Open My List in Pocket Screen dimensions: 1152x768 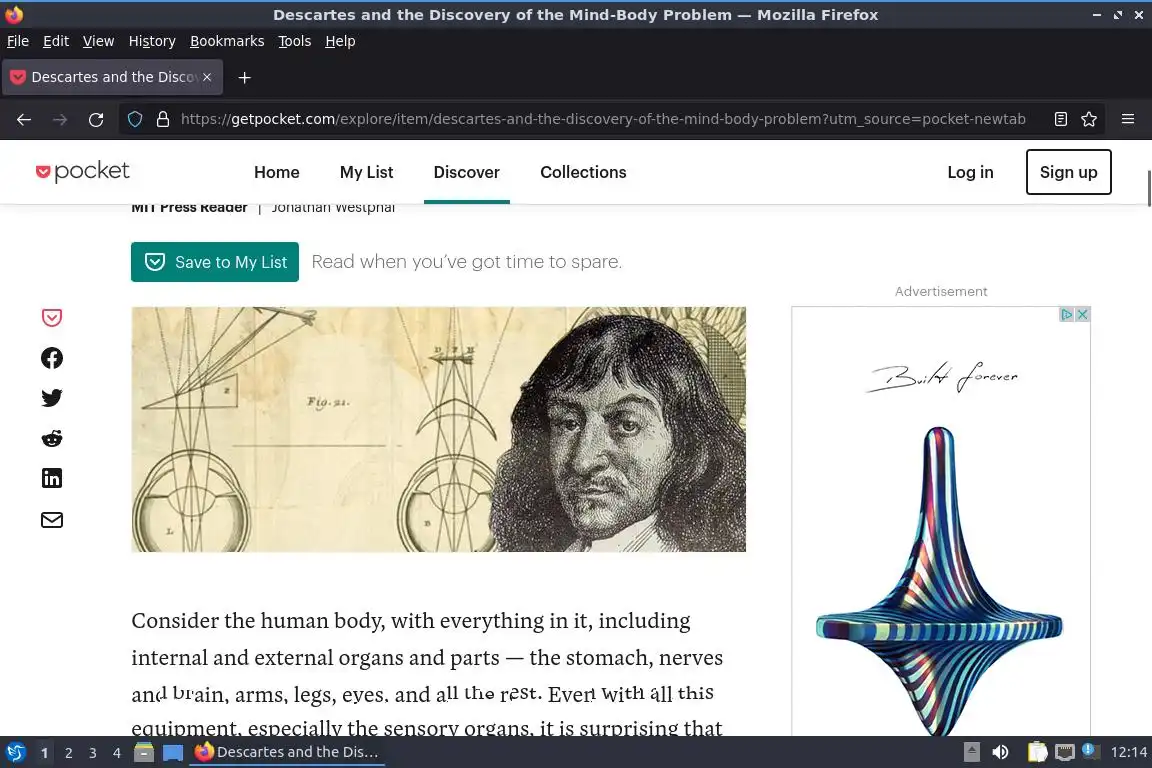pyautogui.click(x=367, y=172)
